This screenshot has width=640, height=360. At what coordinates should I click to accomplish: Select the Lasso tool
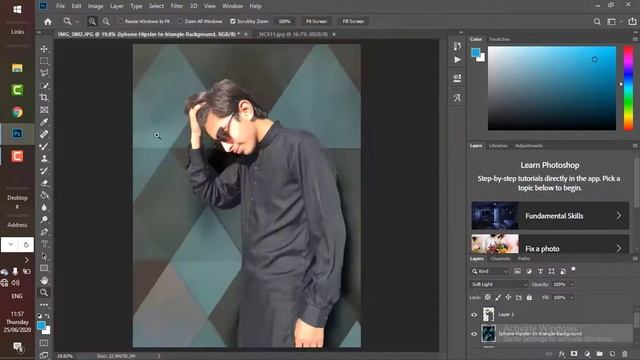[44, 73]
